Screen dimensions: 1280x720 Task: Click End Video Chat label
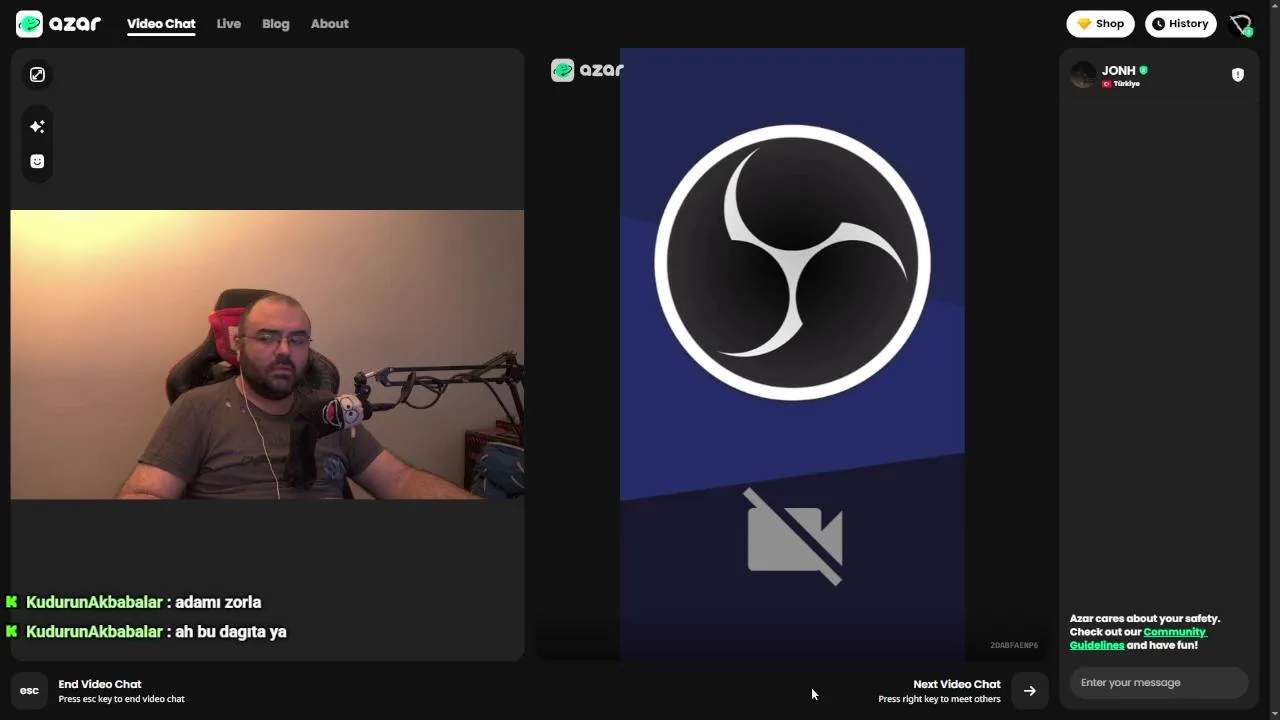[100, 684]
